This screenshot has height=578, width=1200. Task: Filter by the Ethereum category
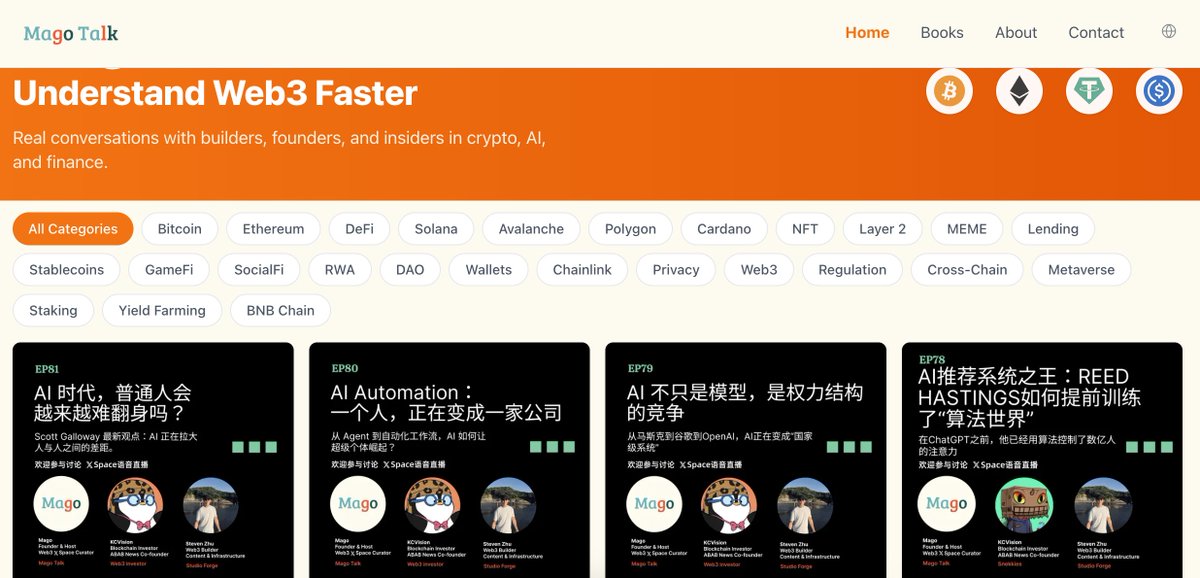(x=273, y=229)
